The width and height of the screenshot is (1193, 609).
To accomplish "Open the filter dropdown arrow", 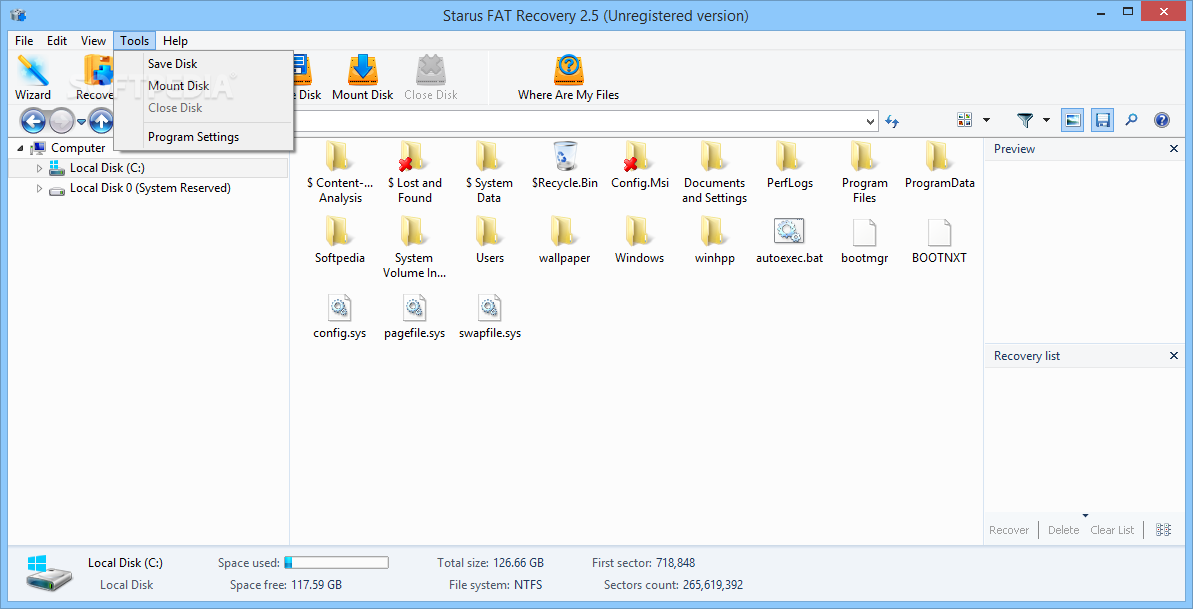I will (x=1046, y=120).
